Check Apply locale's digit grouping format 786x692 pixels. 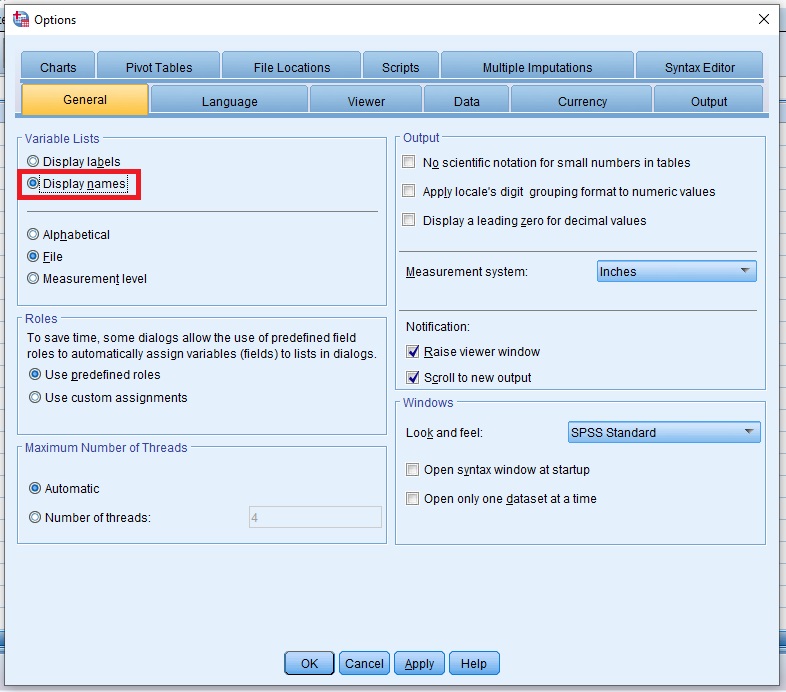click(x=409, y=191)
